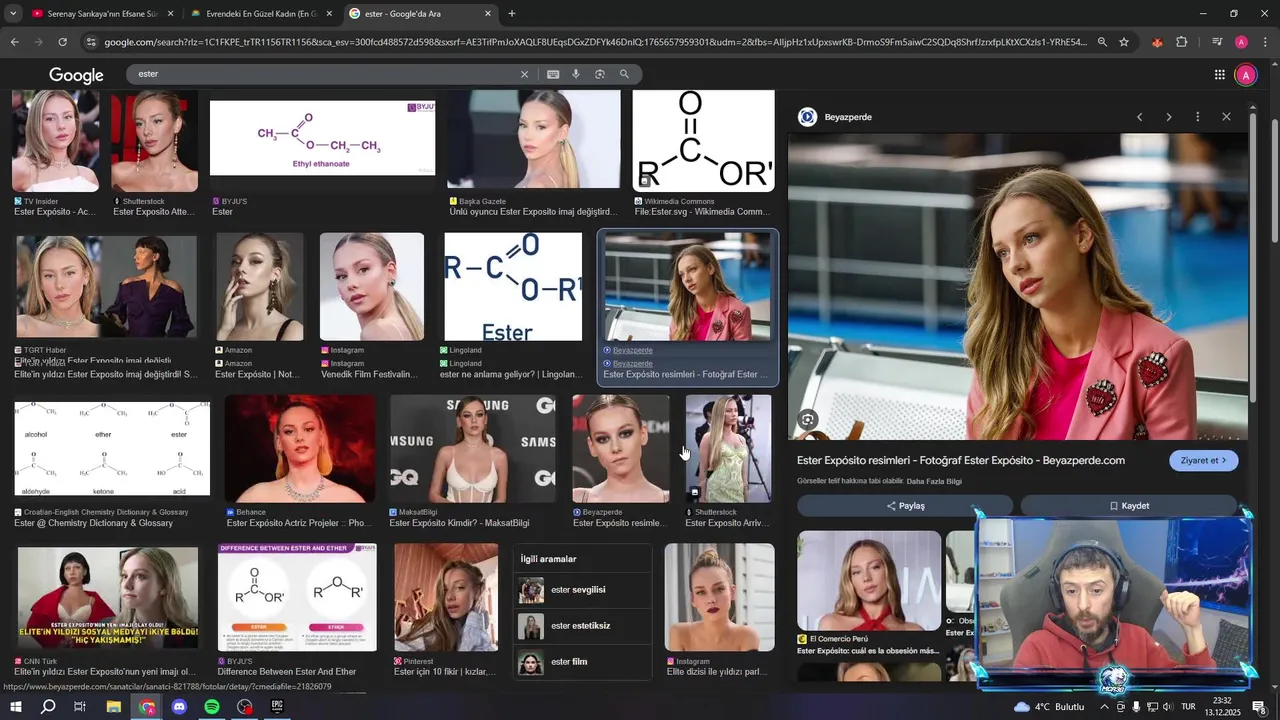Close the Serenay Sarıkaya tab
This screenshot has height=720, width=1280.
(x=170, y=14)
